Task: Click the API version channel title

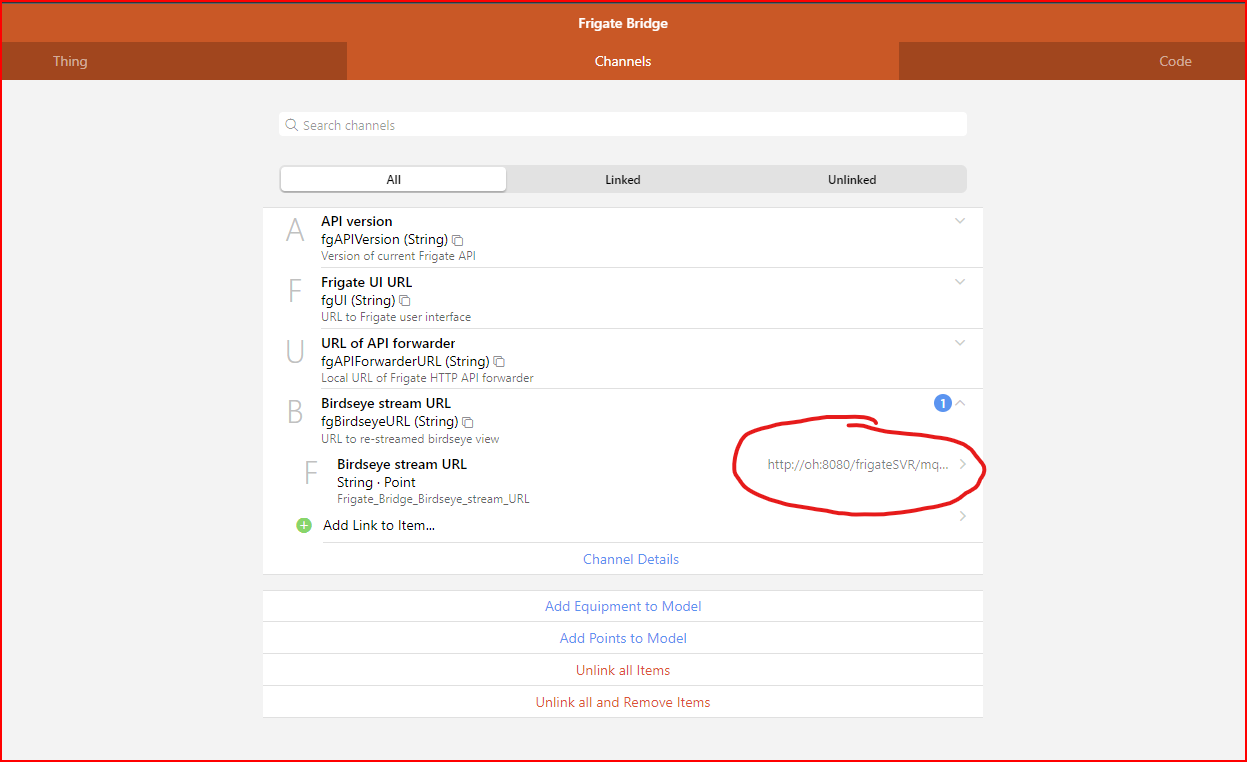Action: click(x=357, y=221)
